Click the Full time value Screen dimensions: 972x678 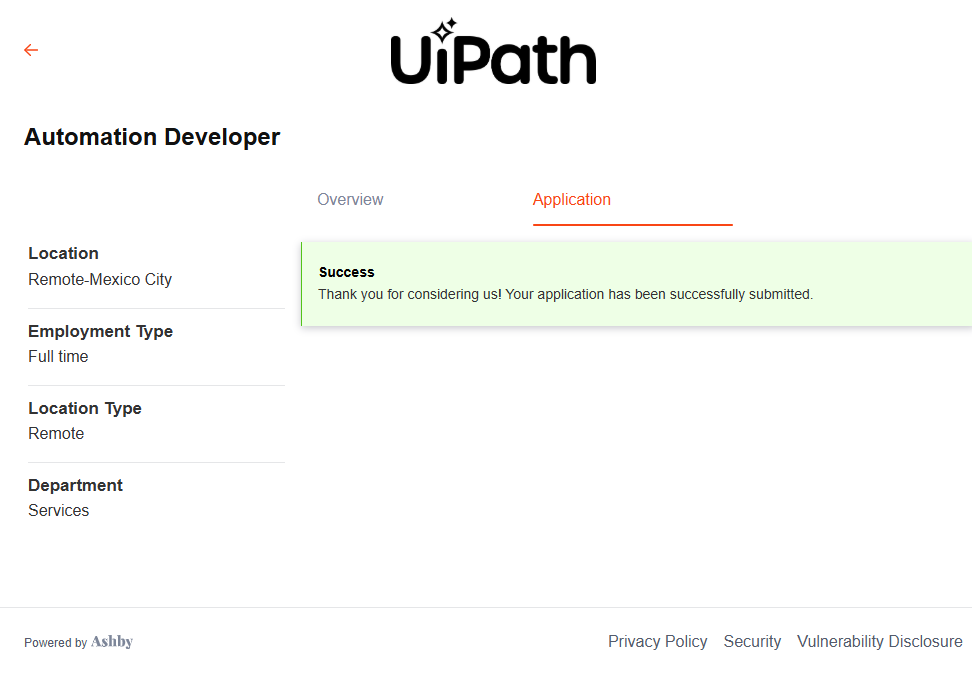tap(58, 357)
